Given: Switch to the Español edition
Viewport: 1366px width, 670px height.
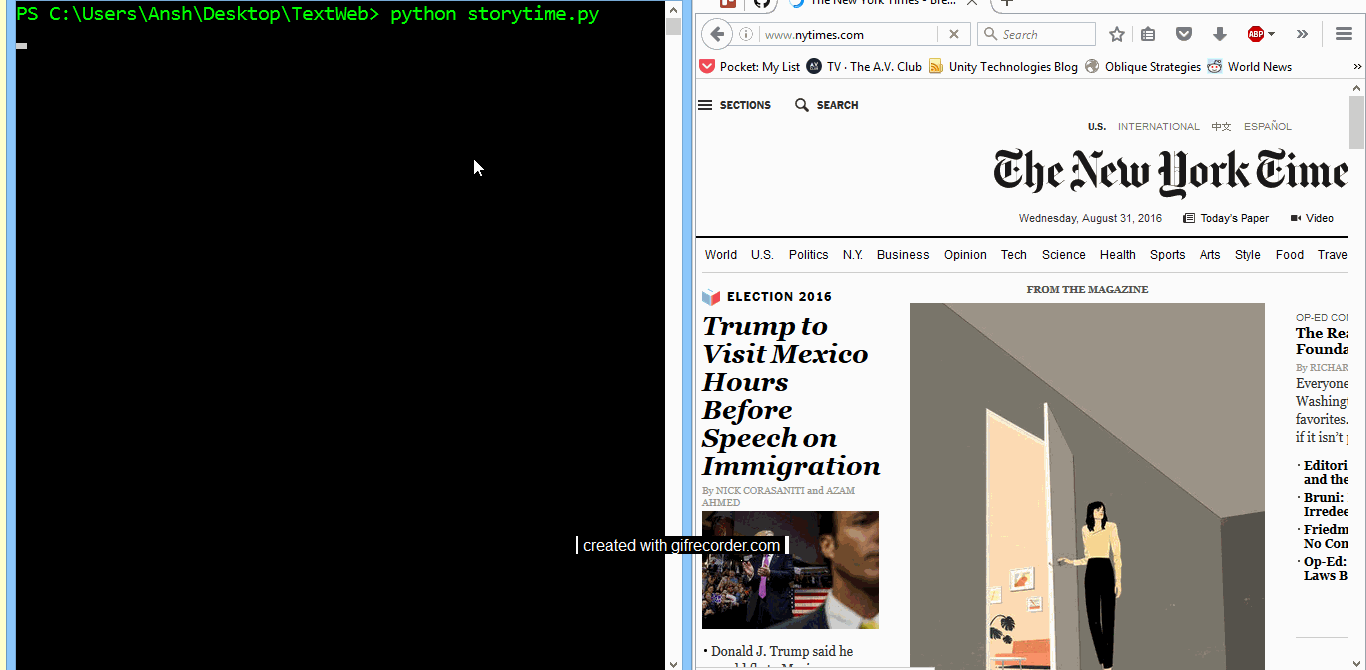Looking at the screenshot, I should 1267,127.
